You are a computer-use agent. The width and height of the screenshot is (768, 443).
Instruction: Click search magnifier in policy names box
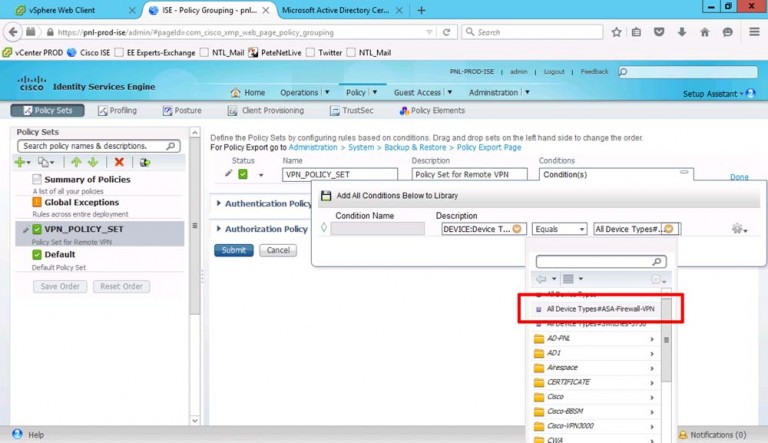pos(170,146)
